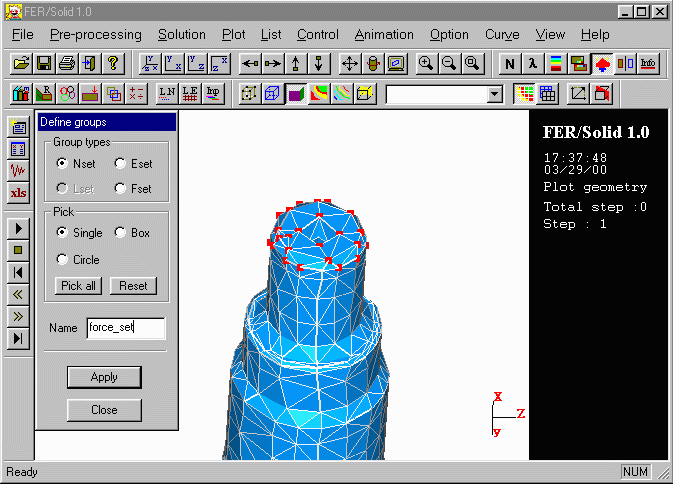Open the Pre-processing menu
Image resolution: width=673 pixels, height=484 pixels.
click(x=96, y=34)
